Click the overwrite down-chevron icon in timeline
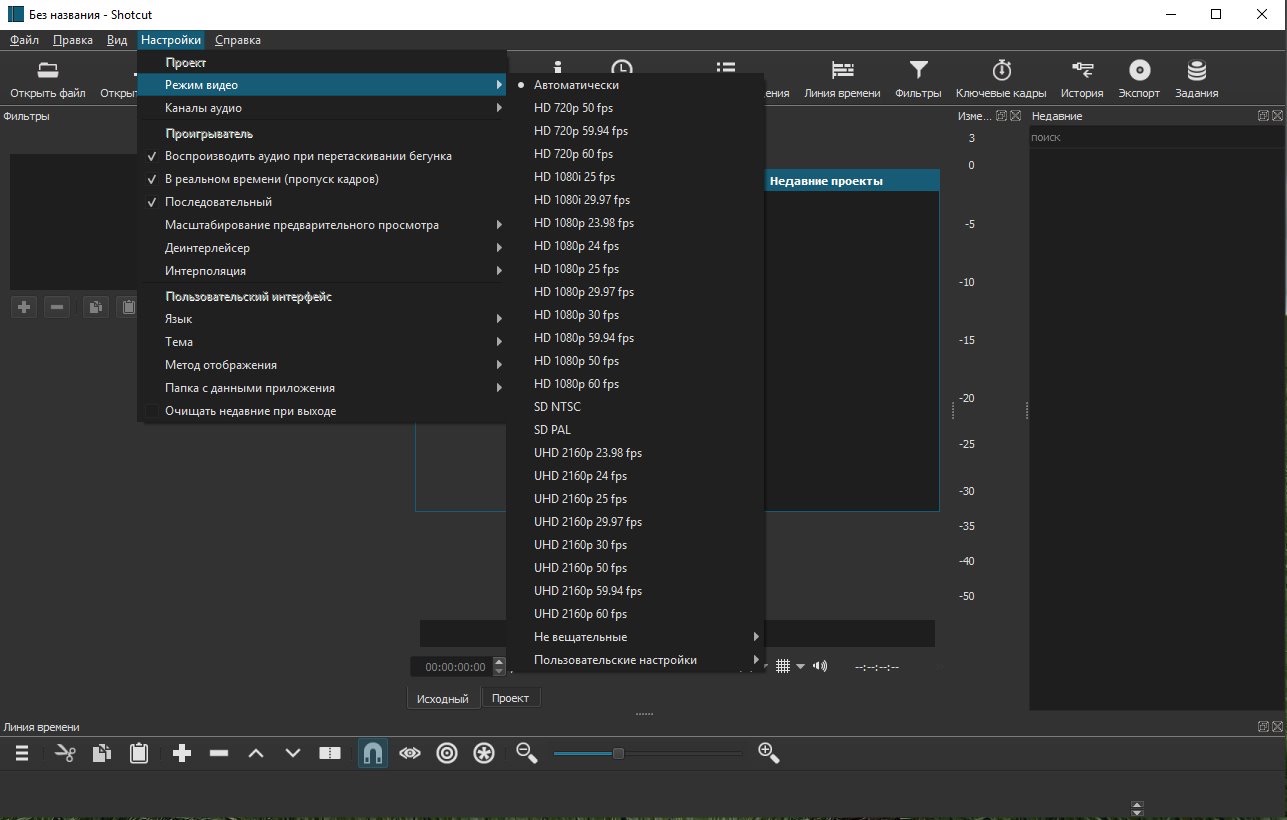This screenshot has width=1287, height=820. pyautogui.click(x=293, y=753)
